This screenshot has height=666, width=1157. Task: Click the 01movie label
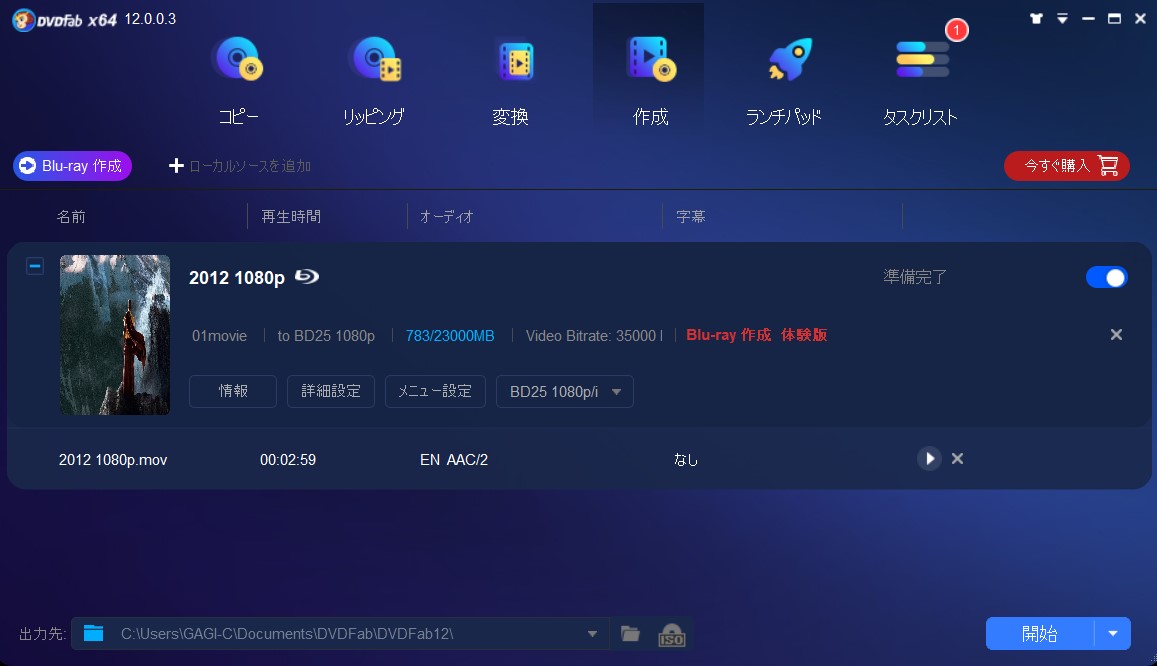219,336
